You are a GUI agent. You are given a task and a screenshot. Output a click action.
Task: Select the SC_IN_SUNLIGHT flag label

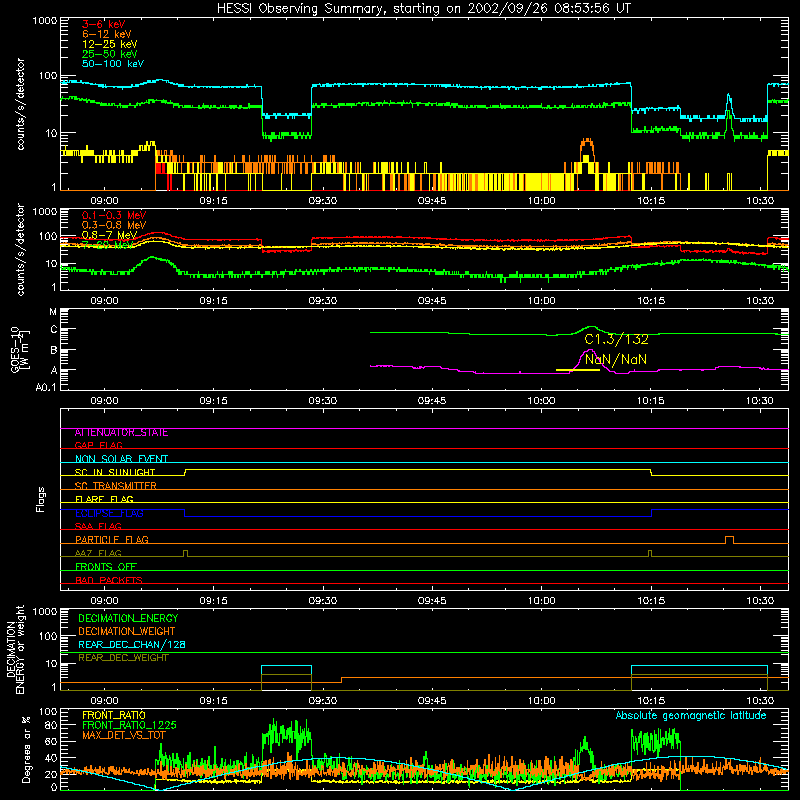pyautogui.click(x=115, y=472)
